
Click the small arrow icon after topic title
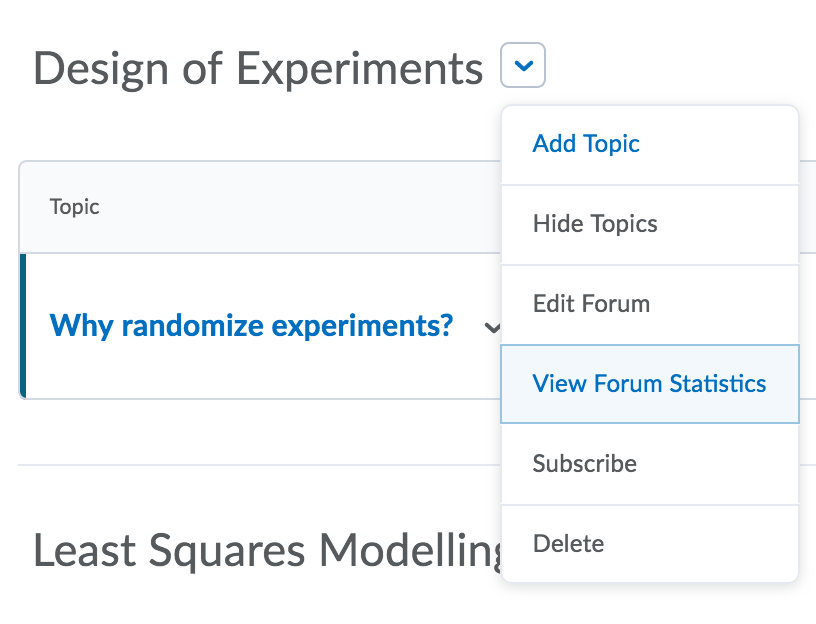pyautogui.click(x=491, y=327)
